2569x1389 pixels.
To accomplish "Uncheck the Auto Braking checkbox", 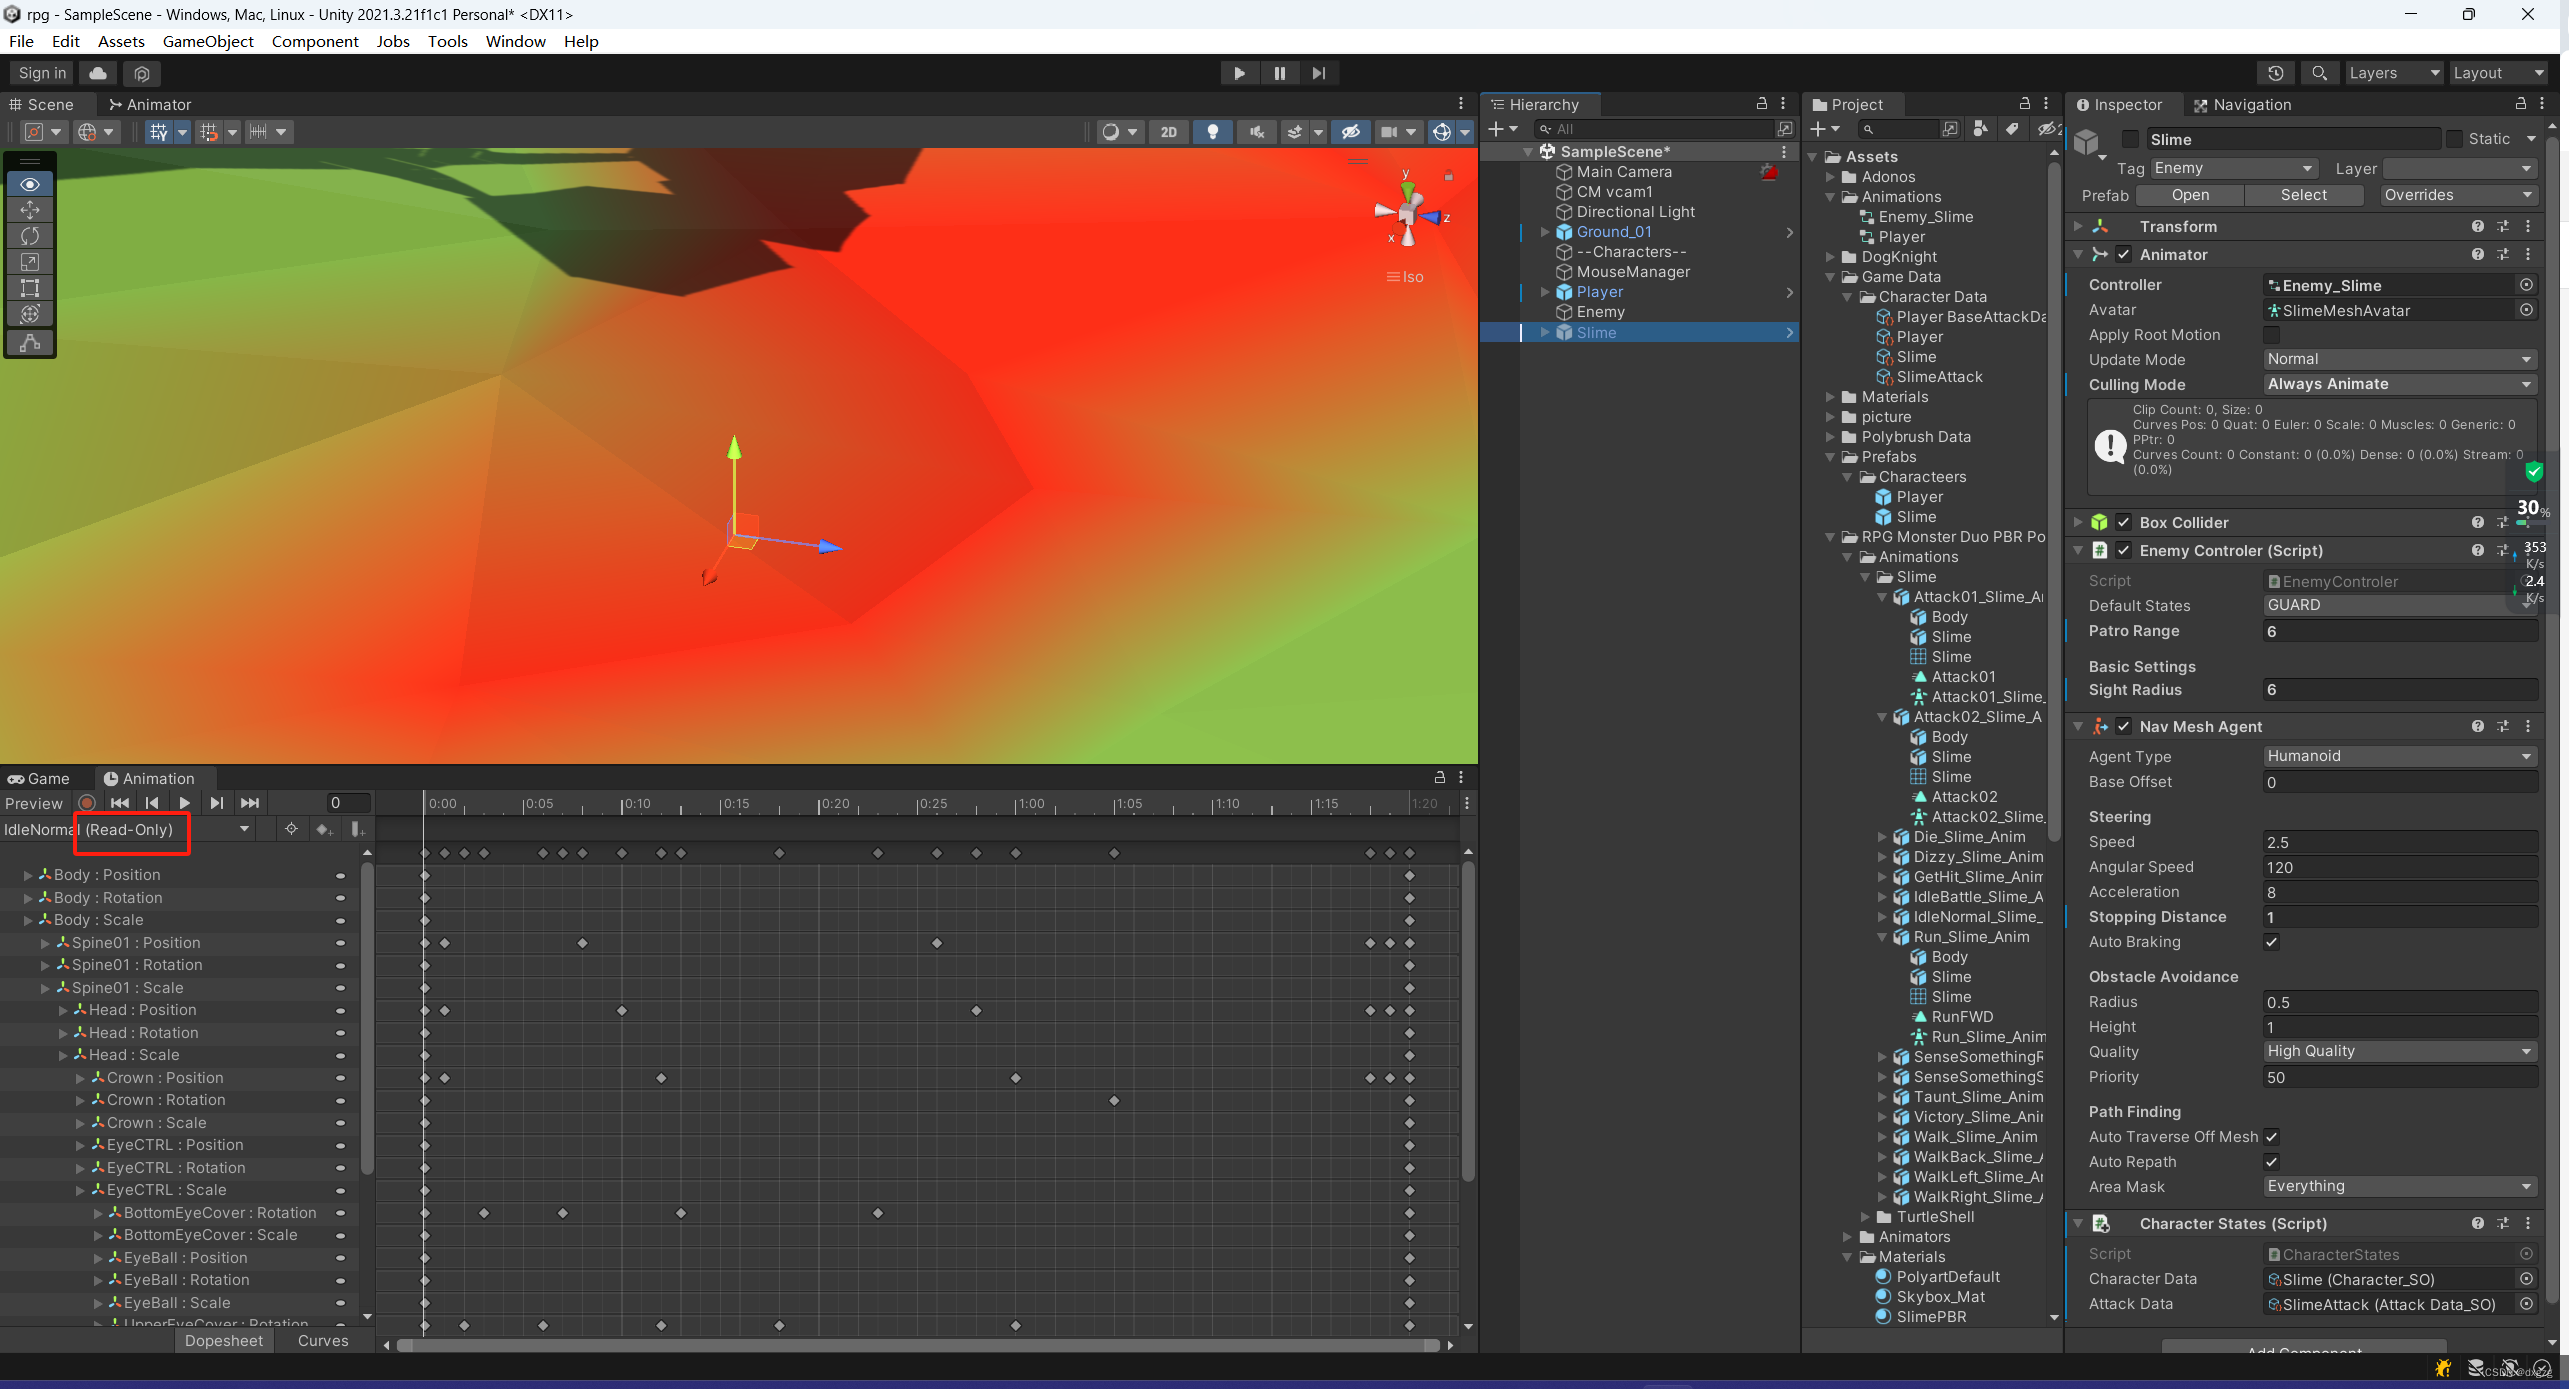I will click(2271, 942).
